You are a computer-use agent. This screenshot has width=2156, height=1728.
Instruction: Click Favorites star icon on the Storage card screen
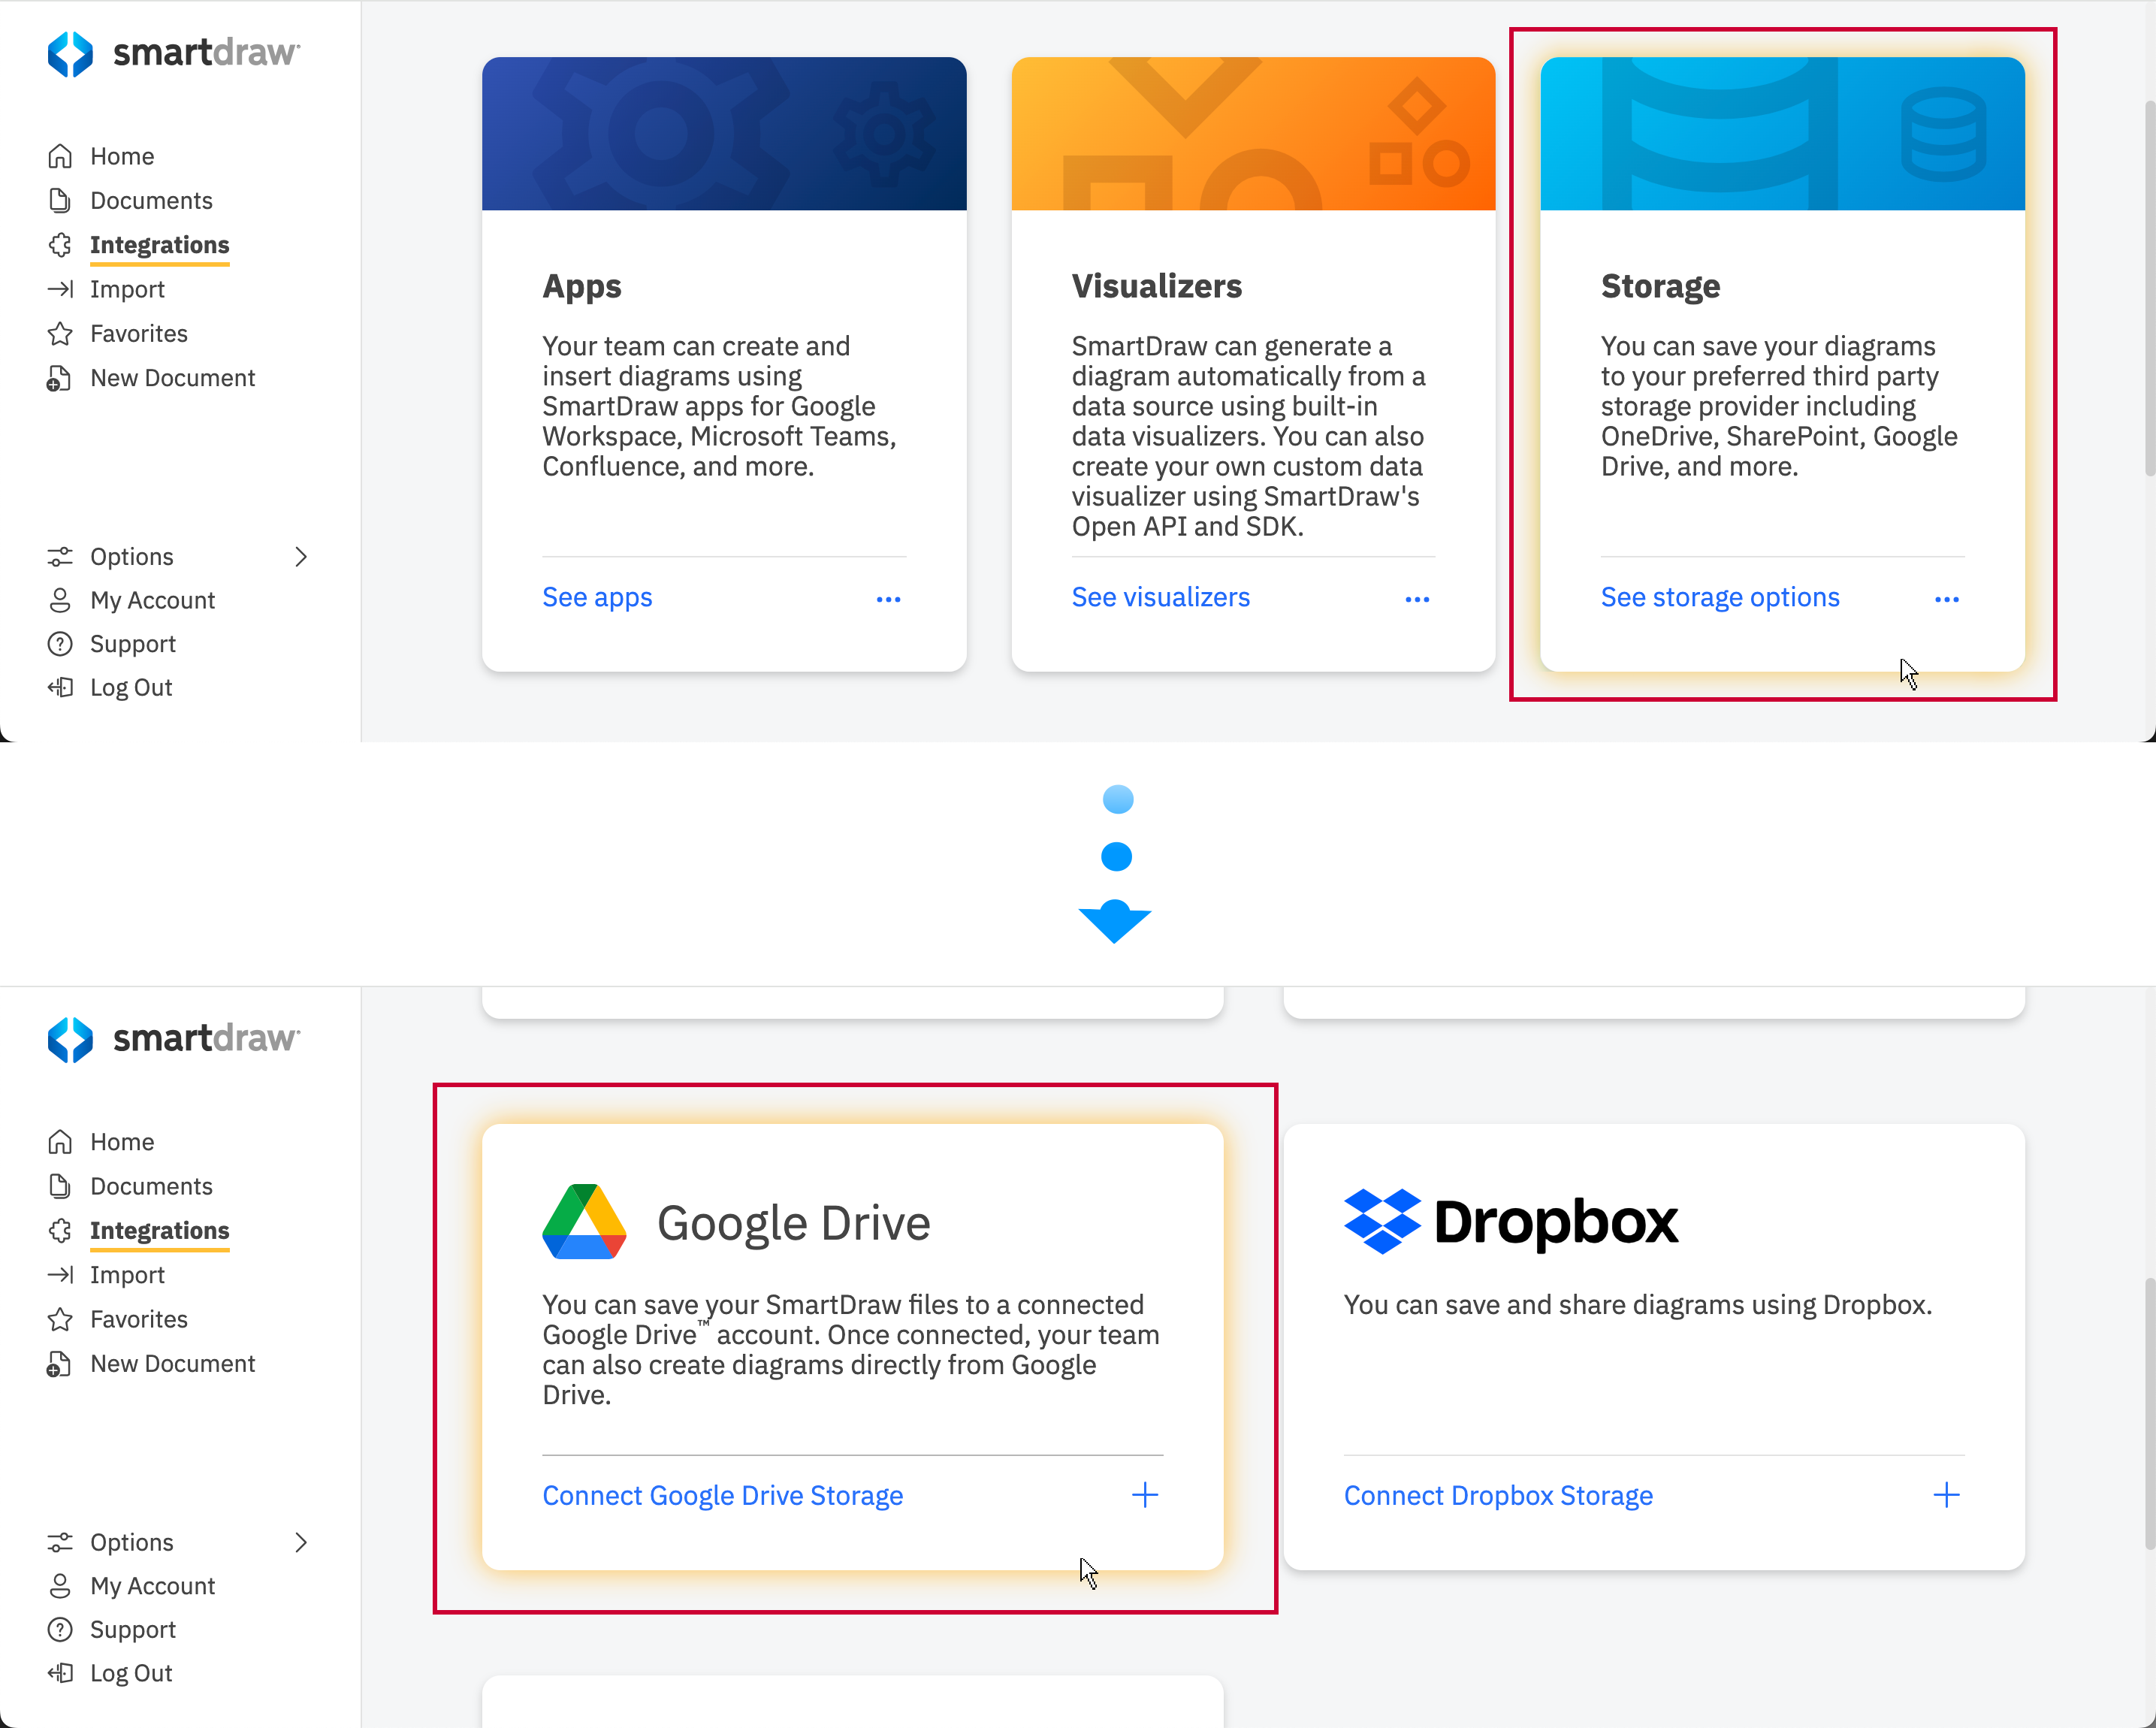click(60, 333)
